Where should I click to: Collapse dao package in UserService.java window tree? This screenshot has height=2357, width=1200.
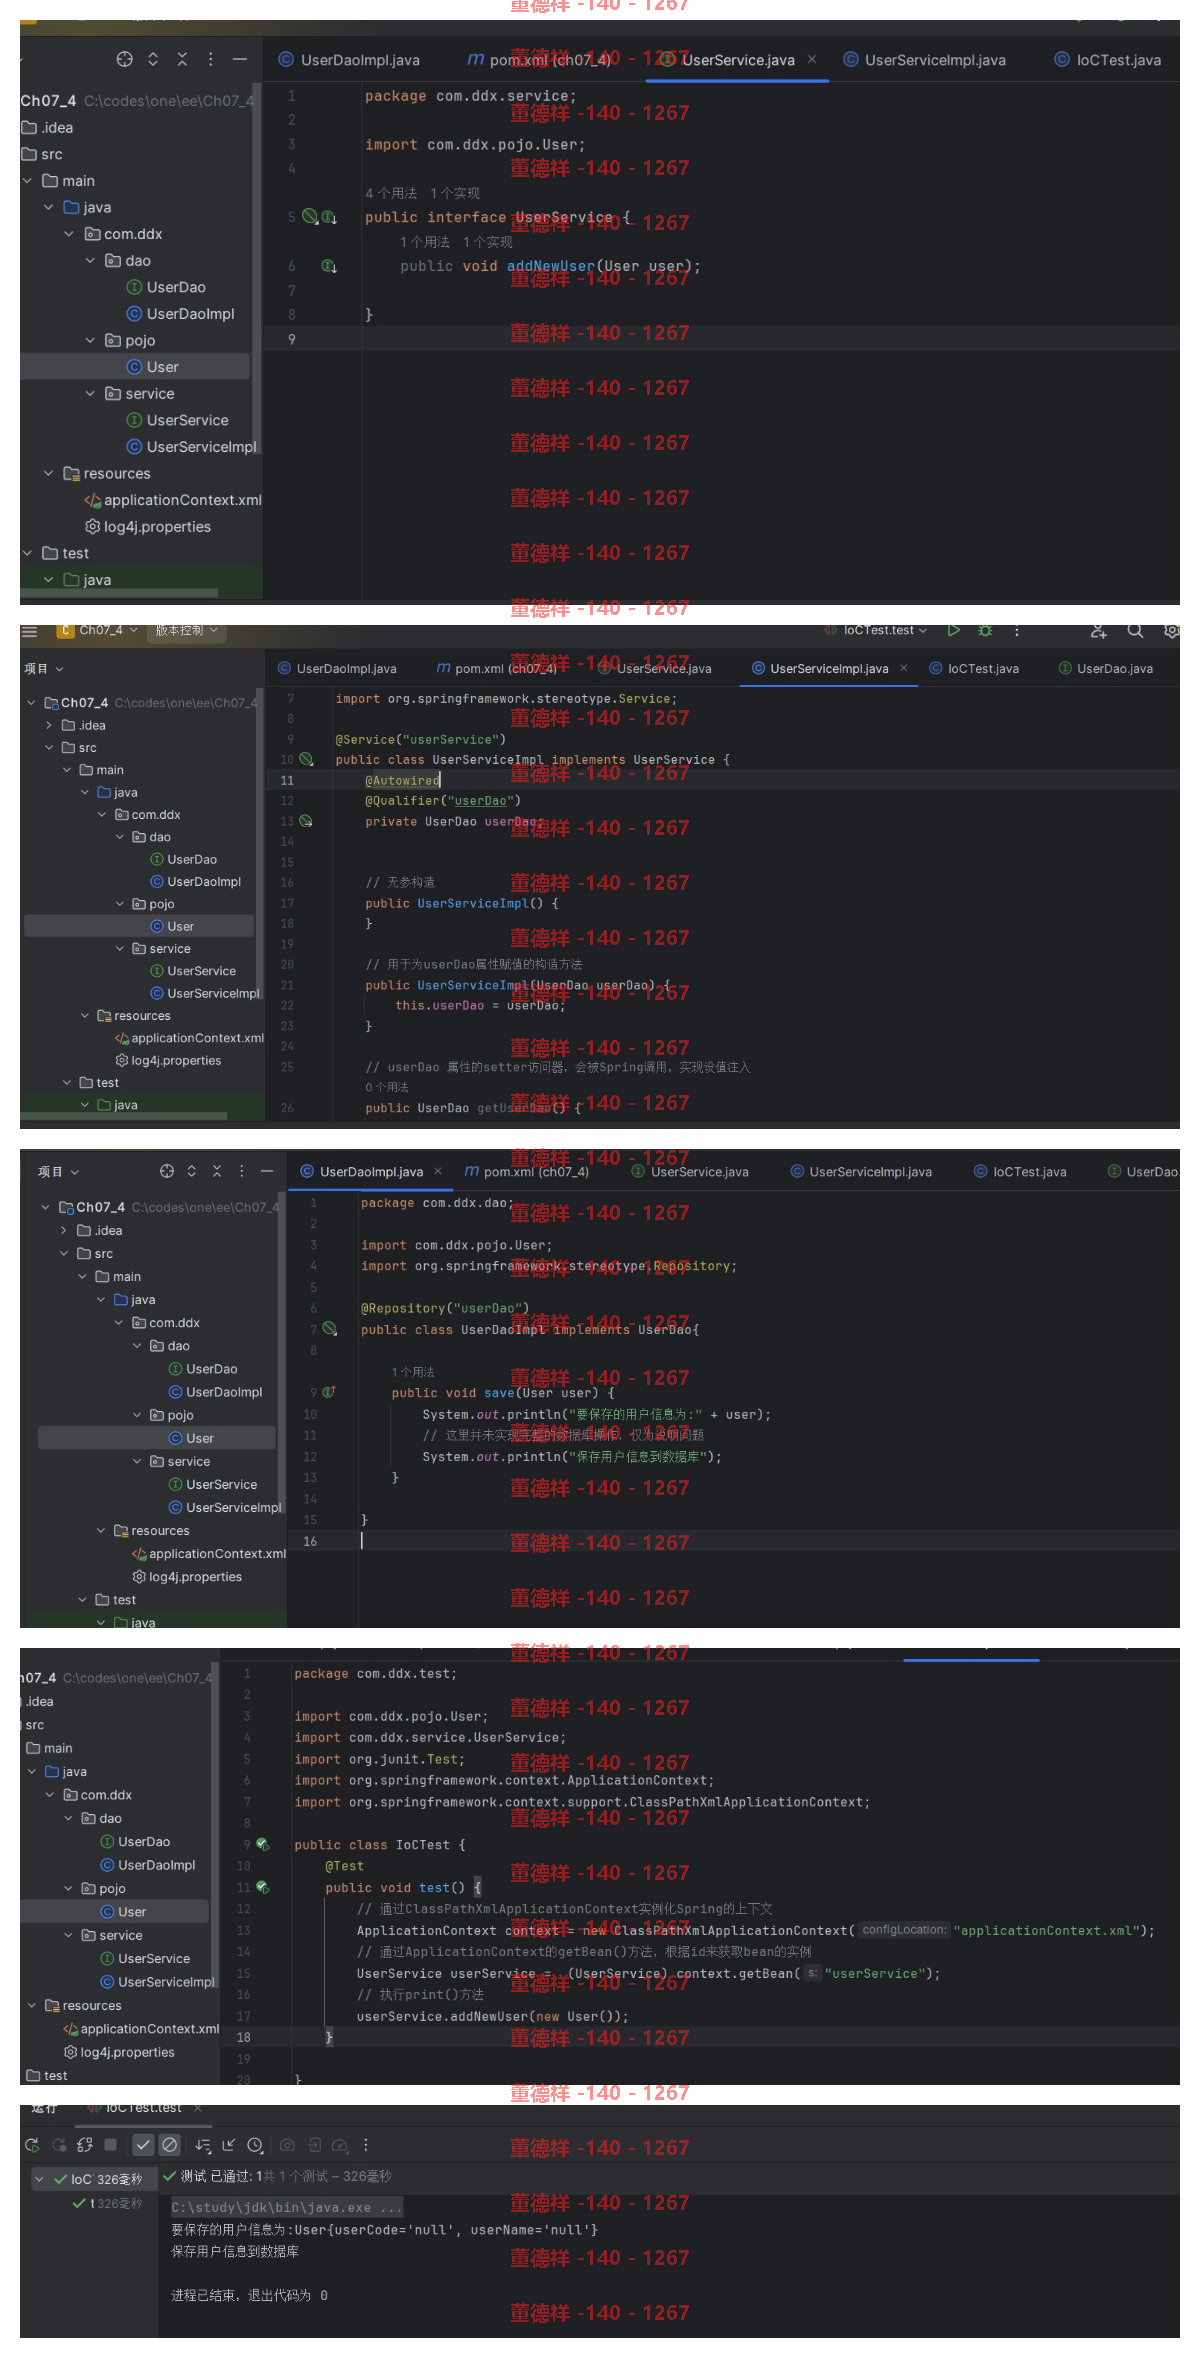coord(90,260)
